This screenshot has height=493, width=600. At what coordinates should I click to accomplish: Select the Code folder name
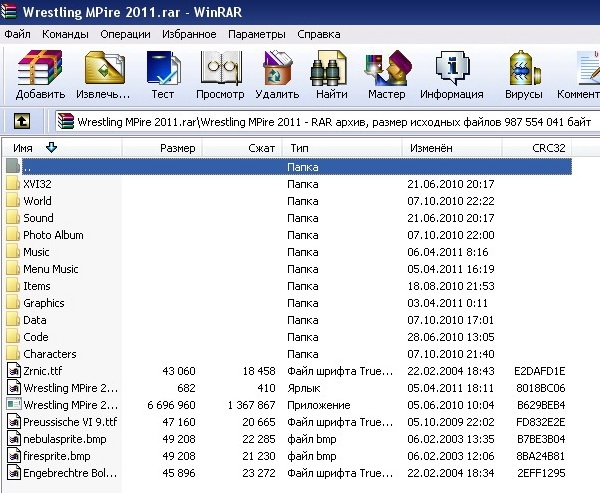pos(36,337)
